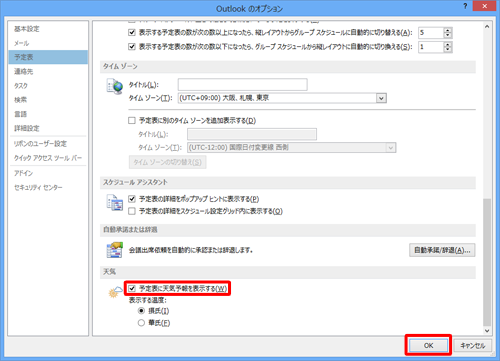Toggle show weather forecast on calendar (W)
The height and width of the screenshot is (361, 500).
pyautogui.click(x=132, y=288)
